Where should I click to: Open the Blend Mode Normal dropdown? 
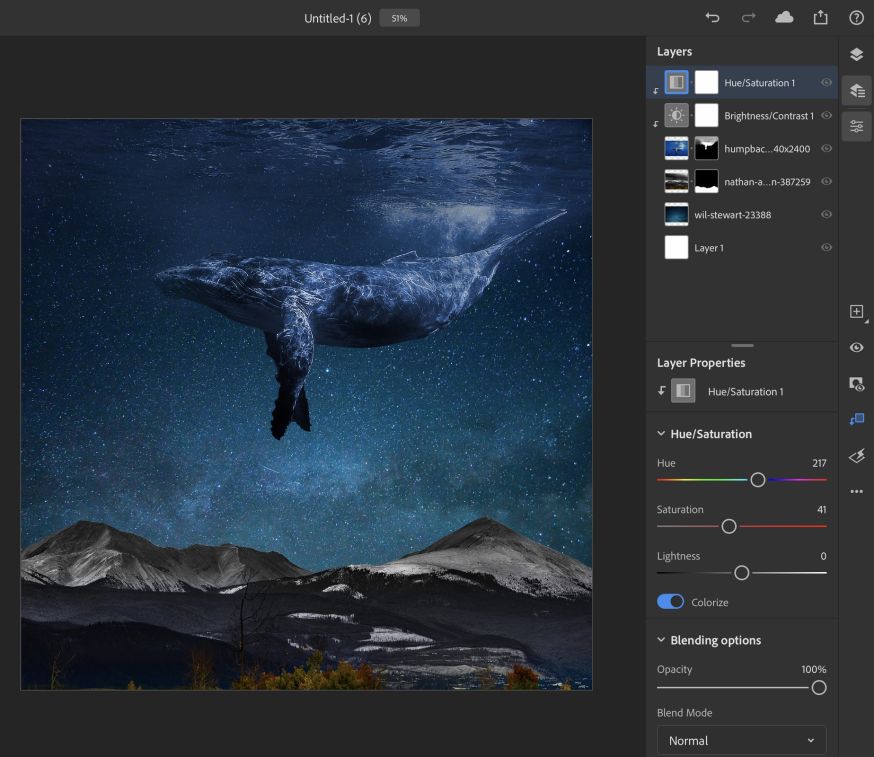pyautogui.click(x=741, y=740)
